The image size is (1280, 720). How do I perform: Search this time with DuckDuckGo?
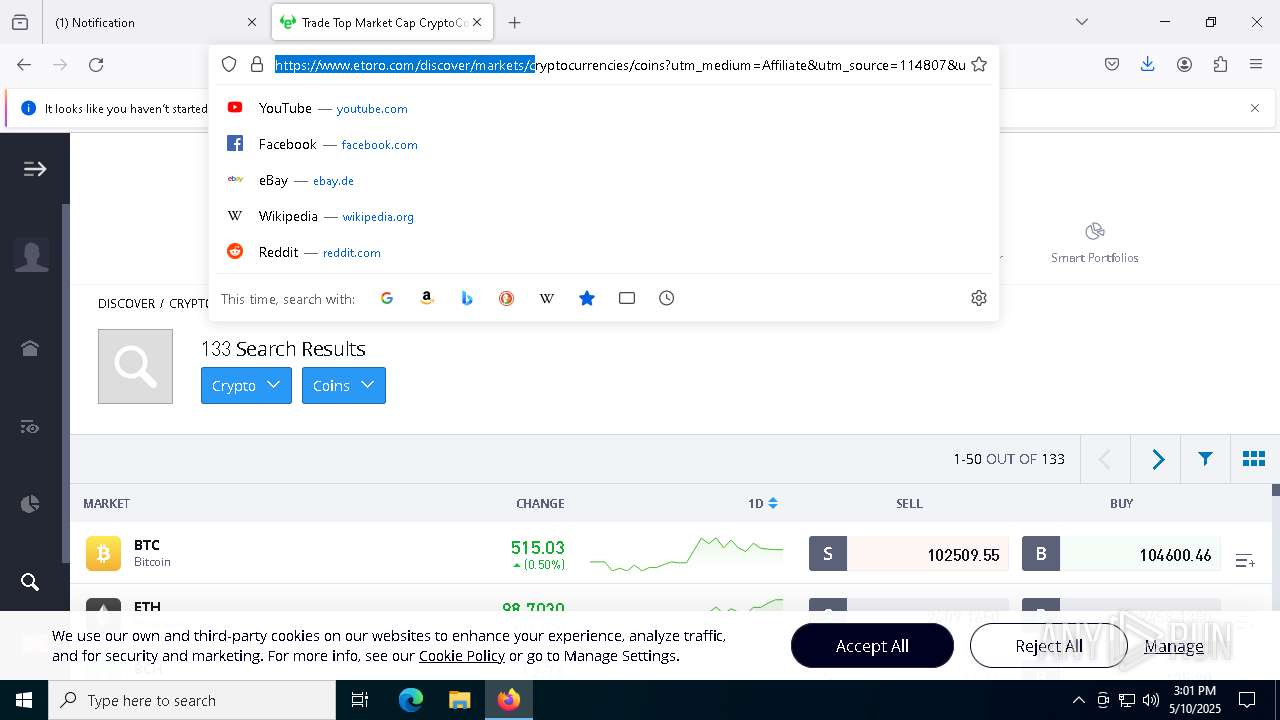tap(507, 298)
